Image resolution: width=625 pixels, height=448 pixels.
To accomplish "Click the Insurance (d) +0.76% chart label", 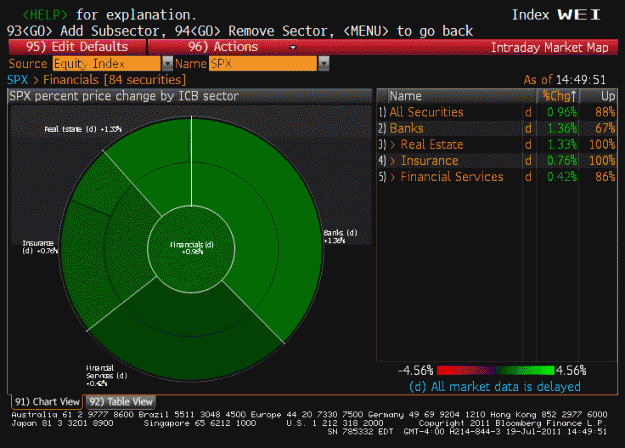I will click(40, 247).
